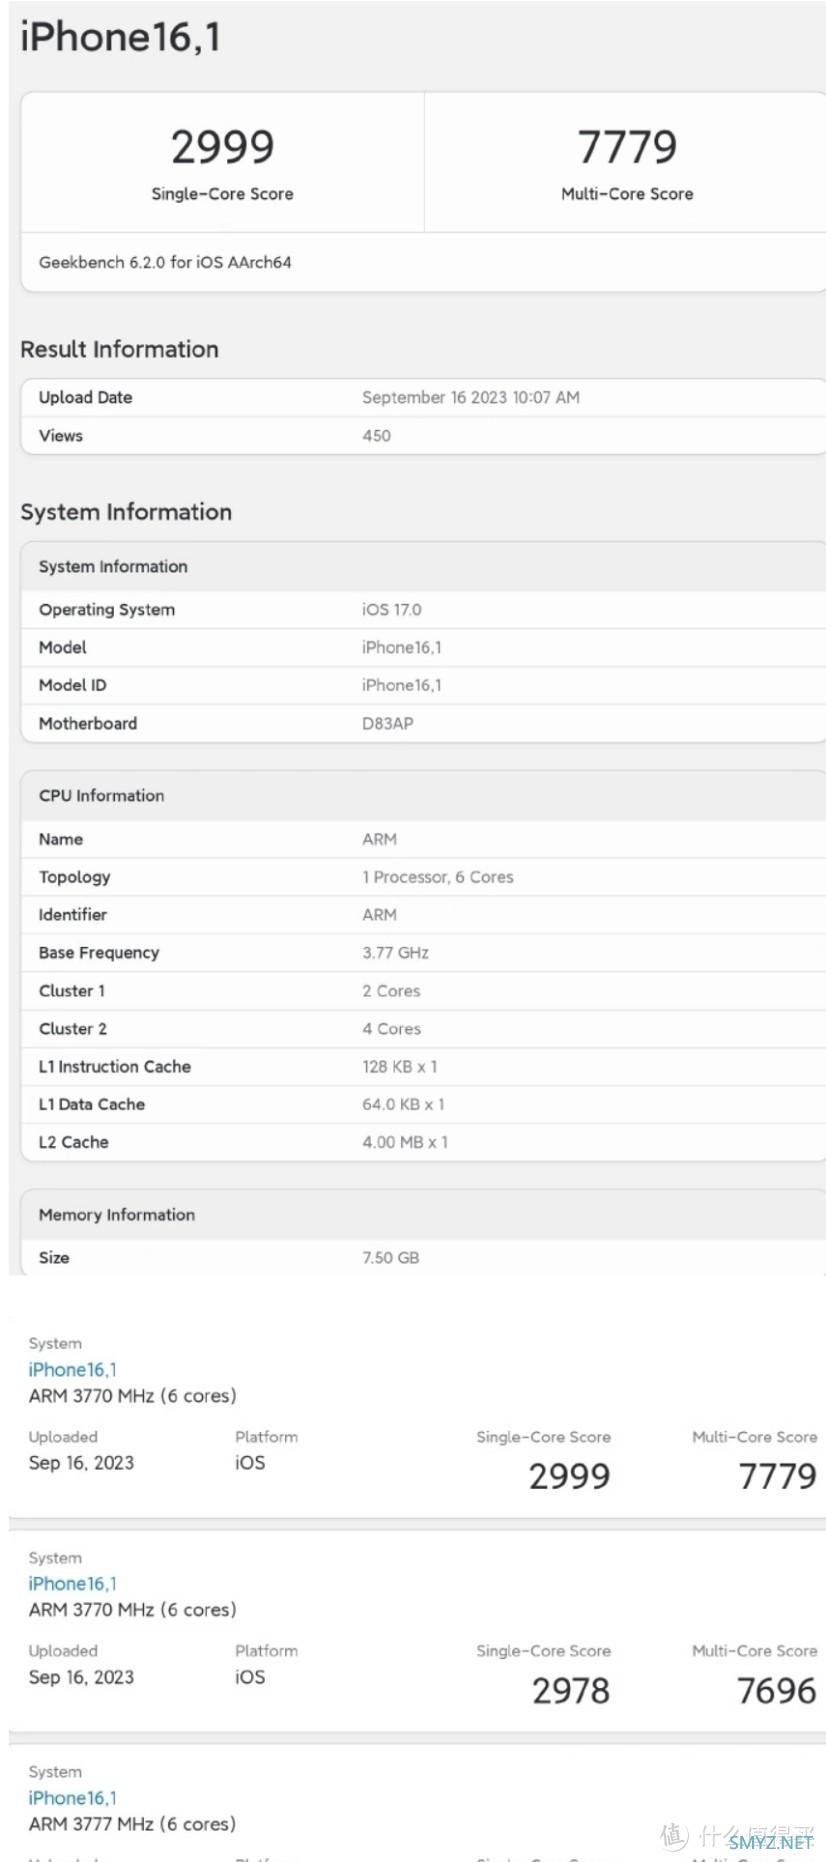Click the Base Frequency value 3.77 GHz
This screenshot has width=826, height=1862.
[x=395, y=953]
